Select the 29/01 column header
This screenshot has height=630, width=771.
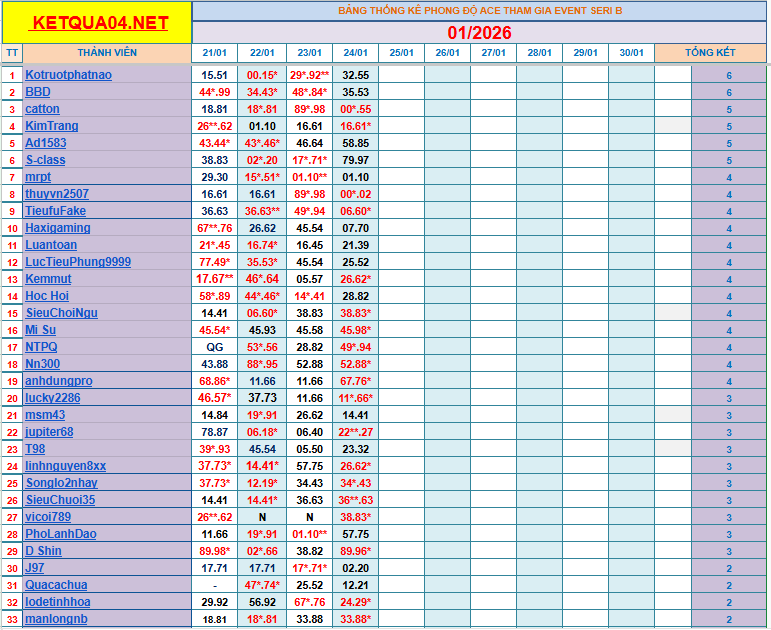click(x=586, y=53)
